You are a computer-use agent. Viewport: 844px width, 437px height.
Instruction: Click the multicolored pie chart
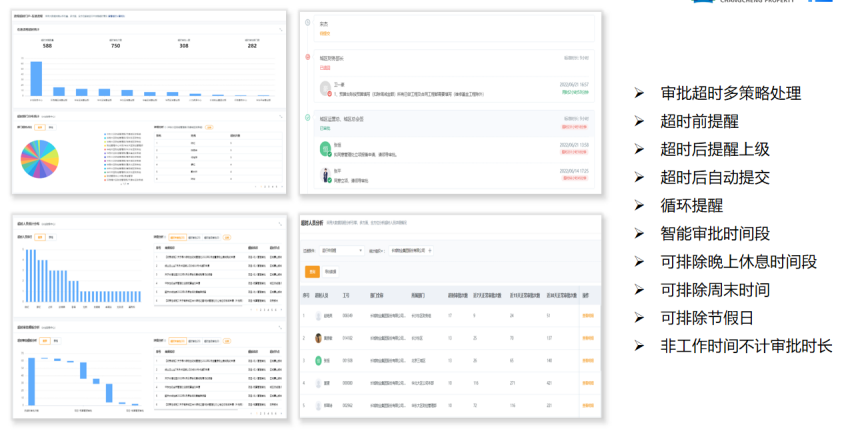[39, 159]
